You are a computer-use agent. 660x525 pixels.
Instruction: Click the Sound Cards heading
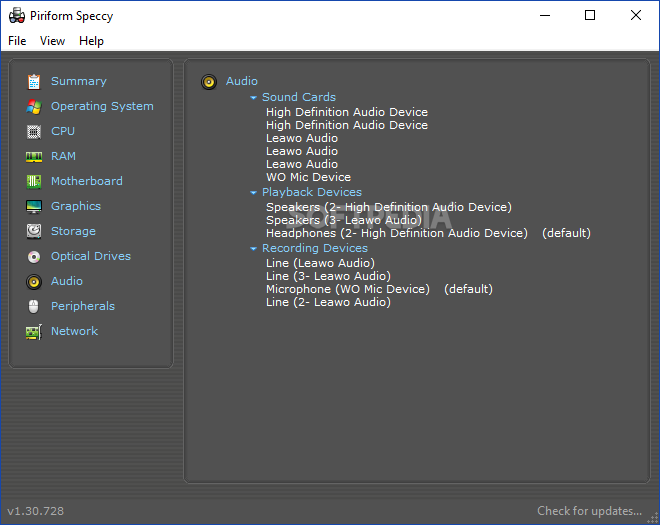tap(299, 97)
